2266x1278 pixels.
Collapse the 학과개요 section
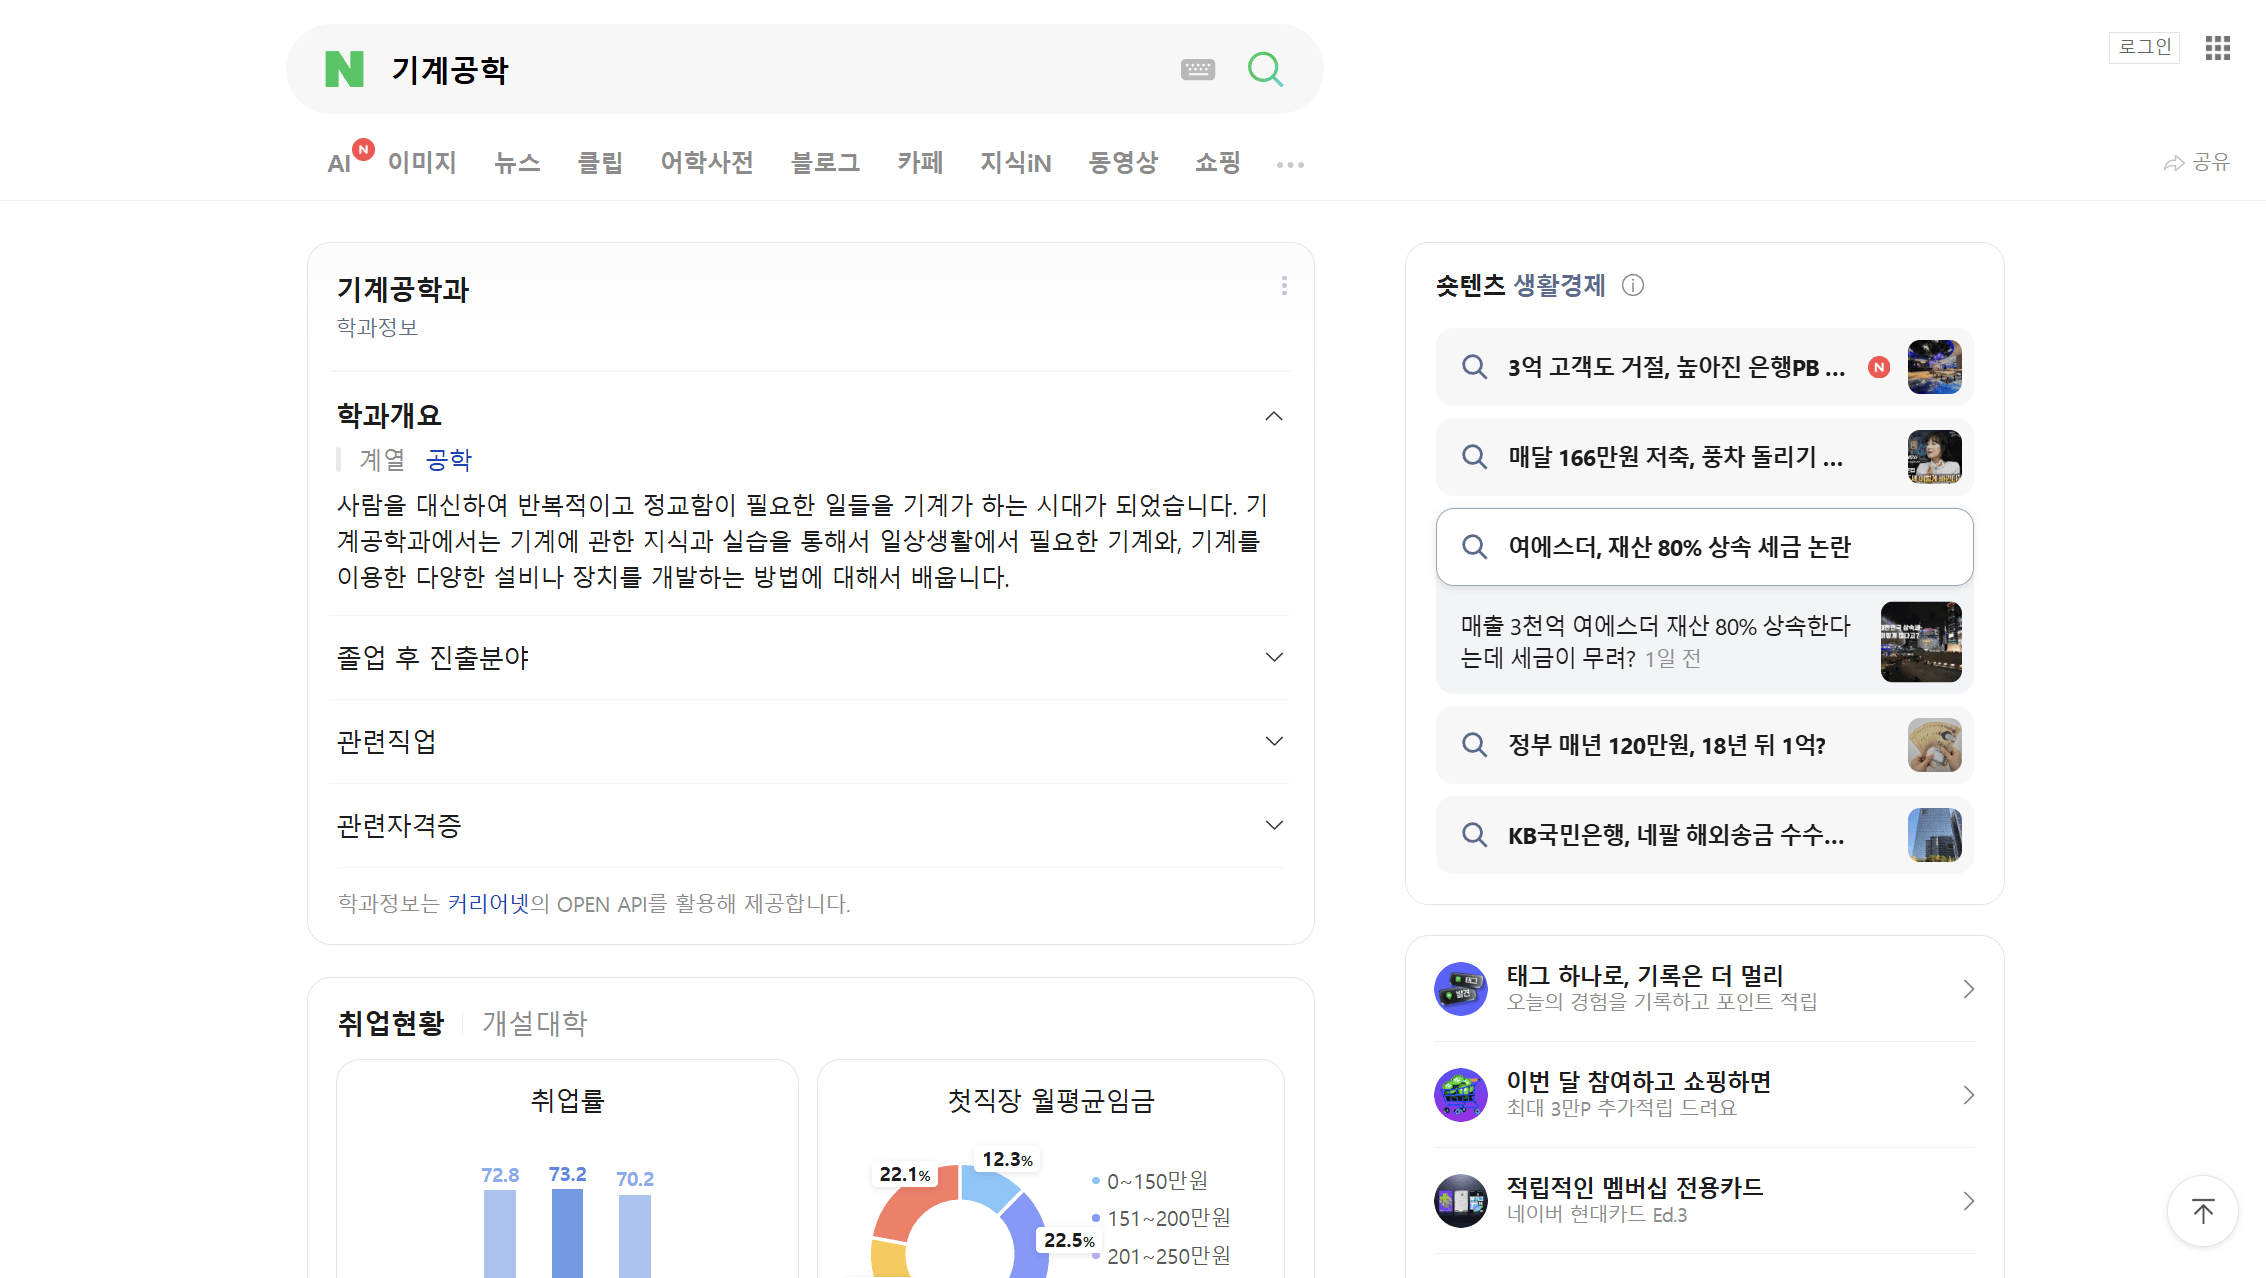point(1274,416)
